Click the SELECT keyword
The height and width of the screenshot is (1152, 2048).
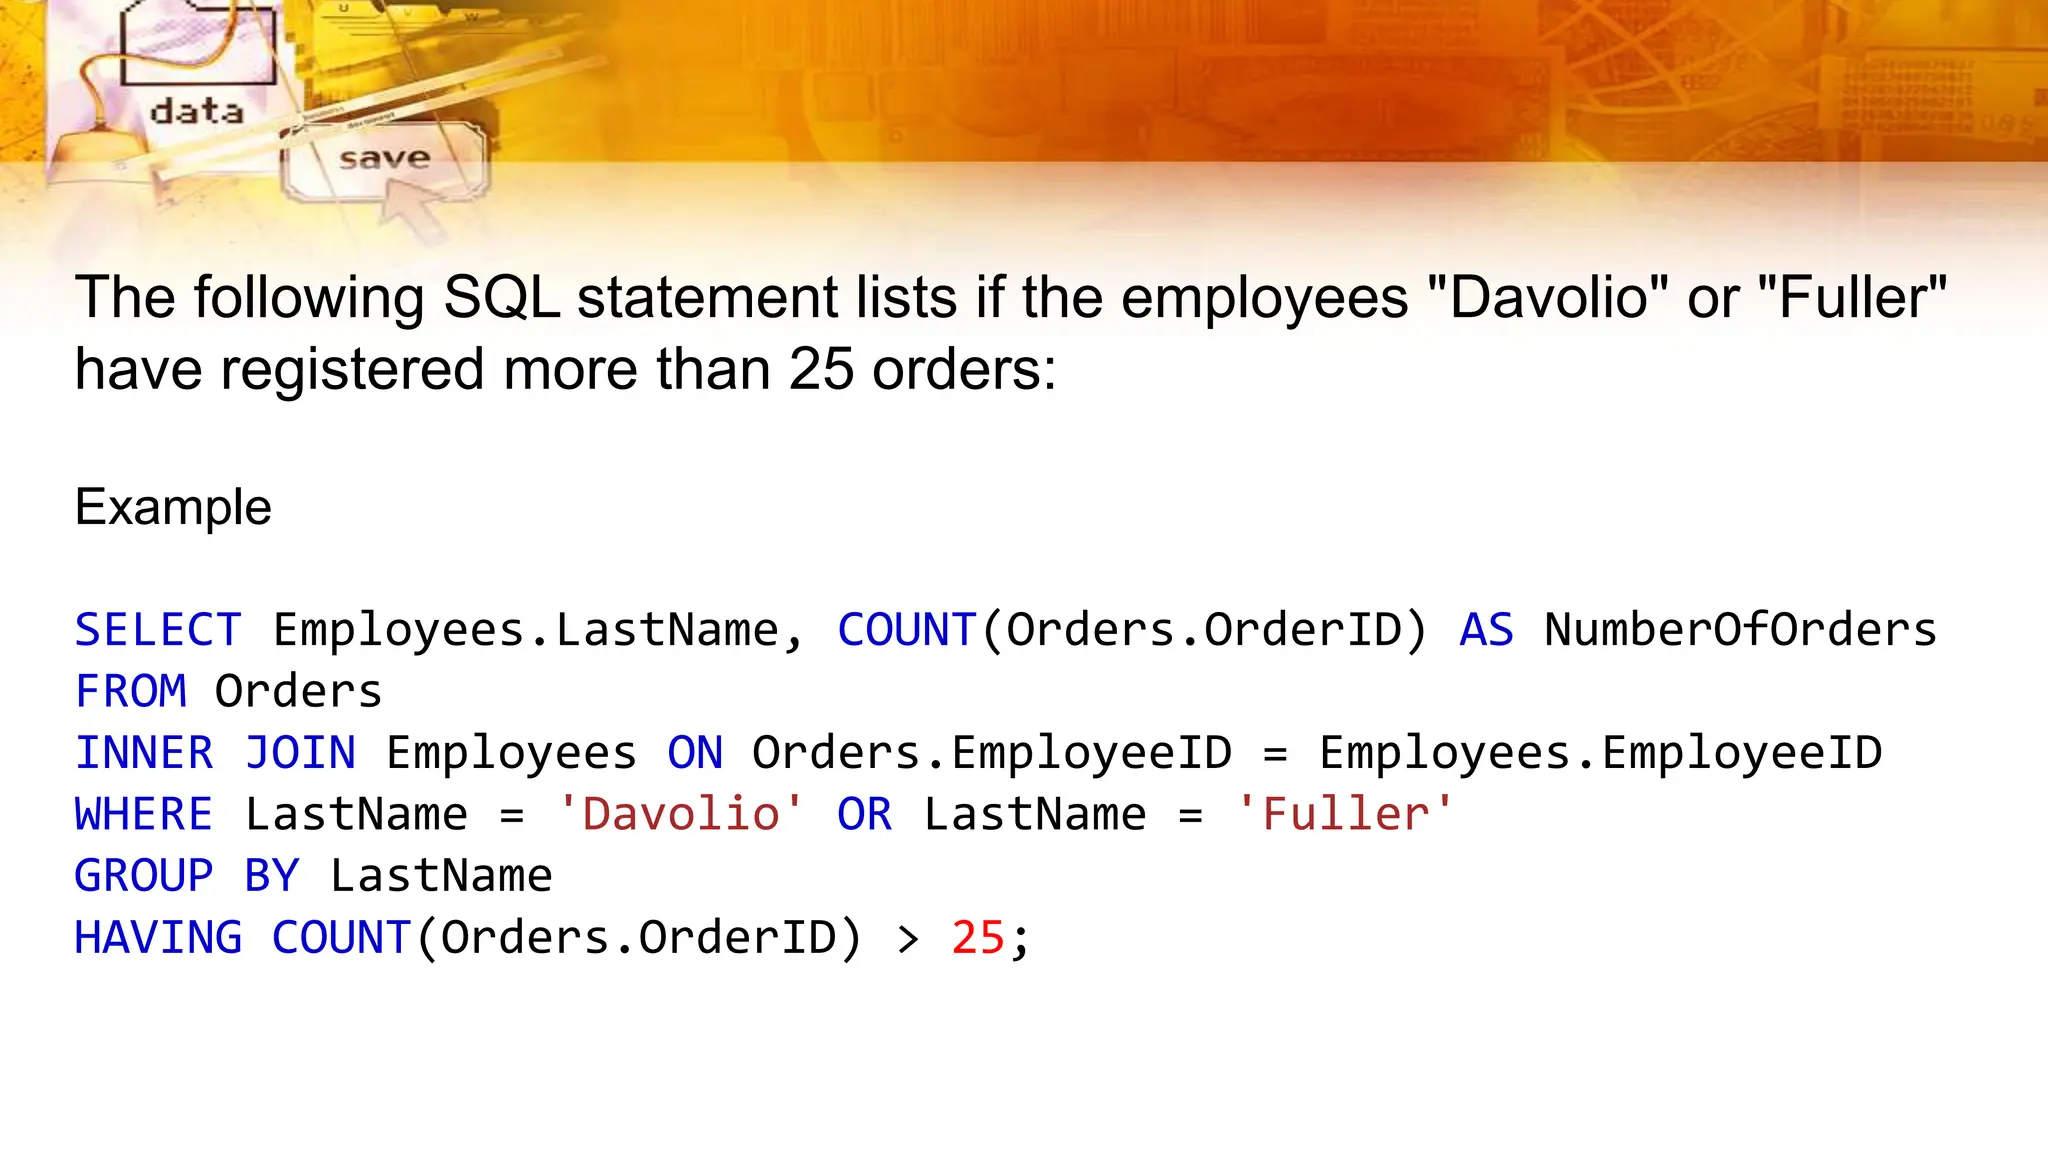coord(158,630)
